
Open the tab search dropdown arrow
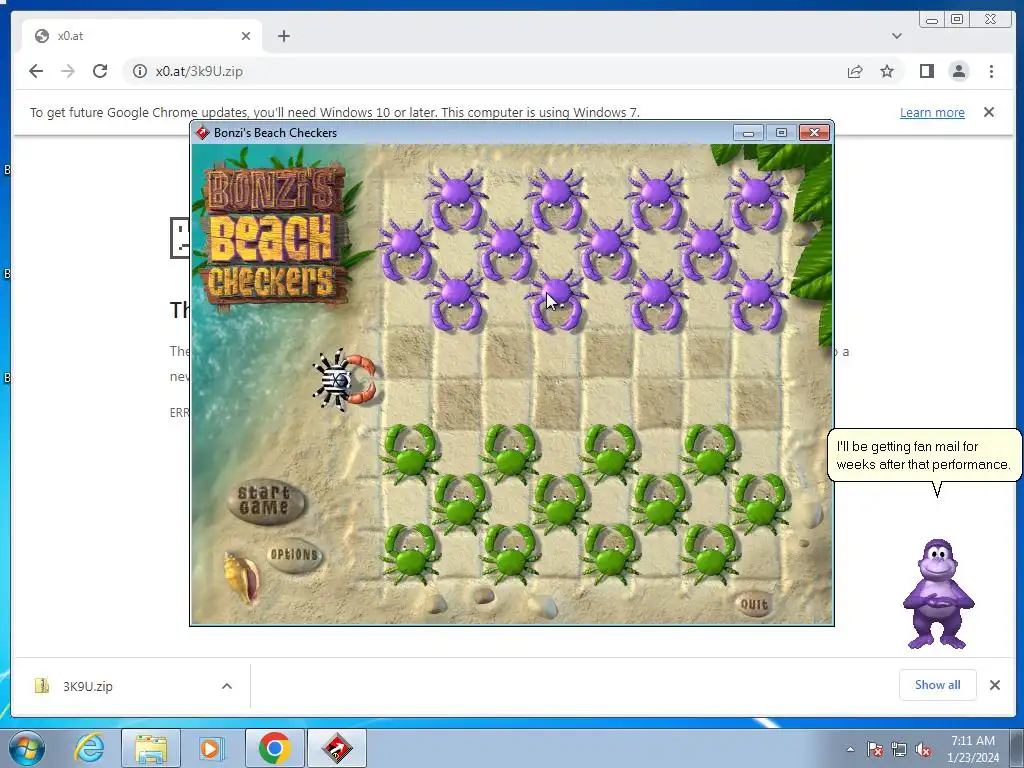pyautogui.click(x=897, y=36)
